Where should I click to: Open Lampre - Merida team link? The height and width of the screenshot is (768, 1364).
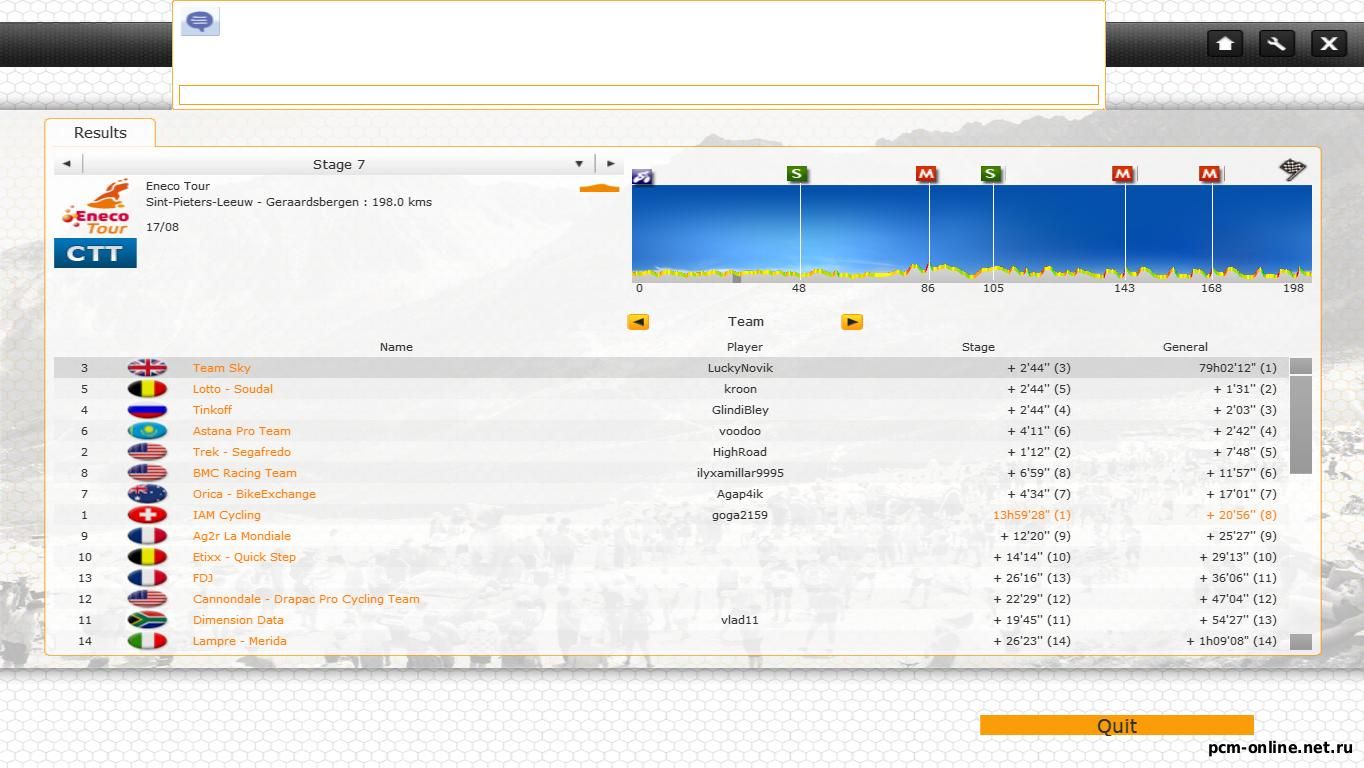click(x=240, y=641)
